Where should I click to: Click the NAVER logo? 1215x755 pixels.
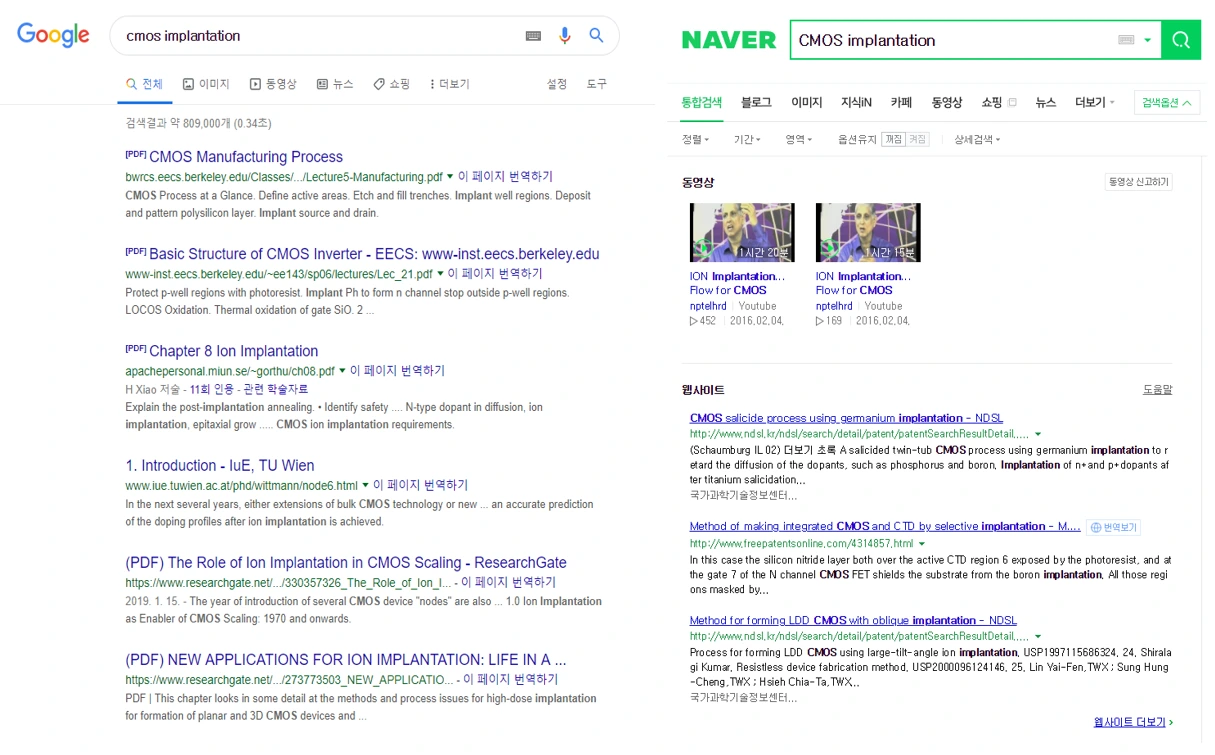point(729,40)
